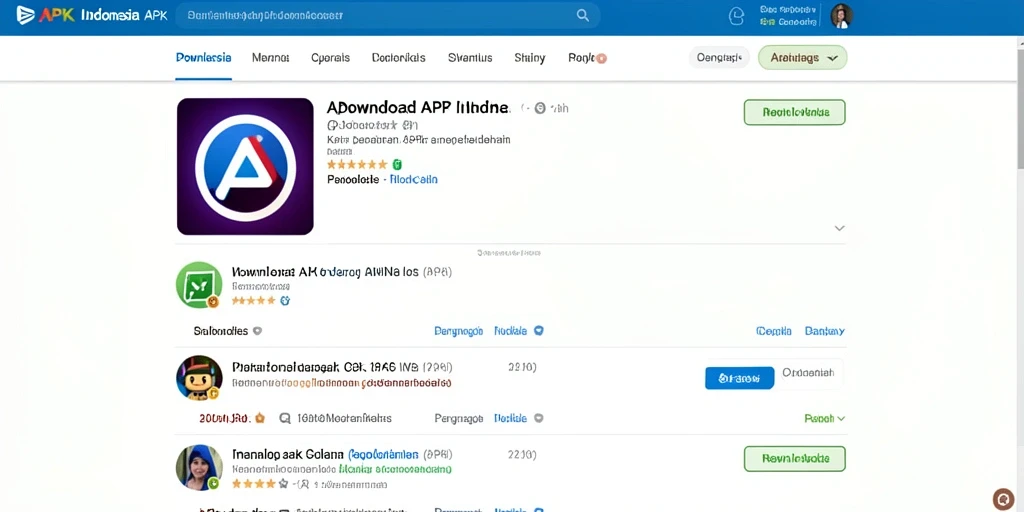Image resolution: width=1024 pixels, height=512 pixels.
Task: Click green download button on main app card
Action: [795, 112]
